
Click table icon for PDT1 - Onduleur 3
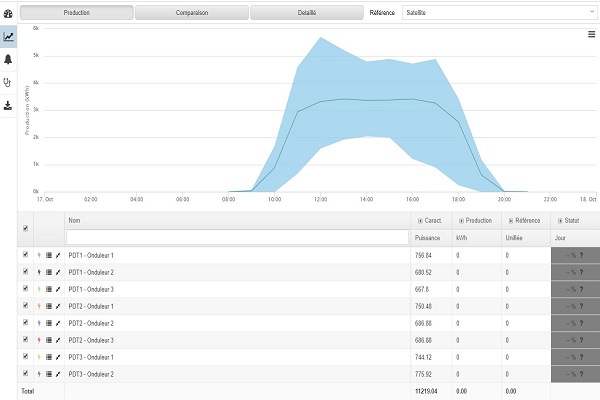pos(49,289)
